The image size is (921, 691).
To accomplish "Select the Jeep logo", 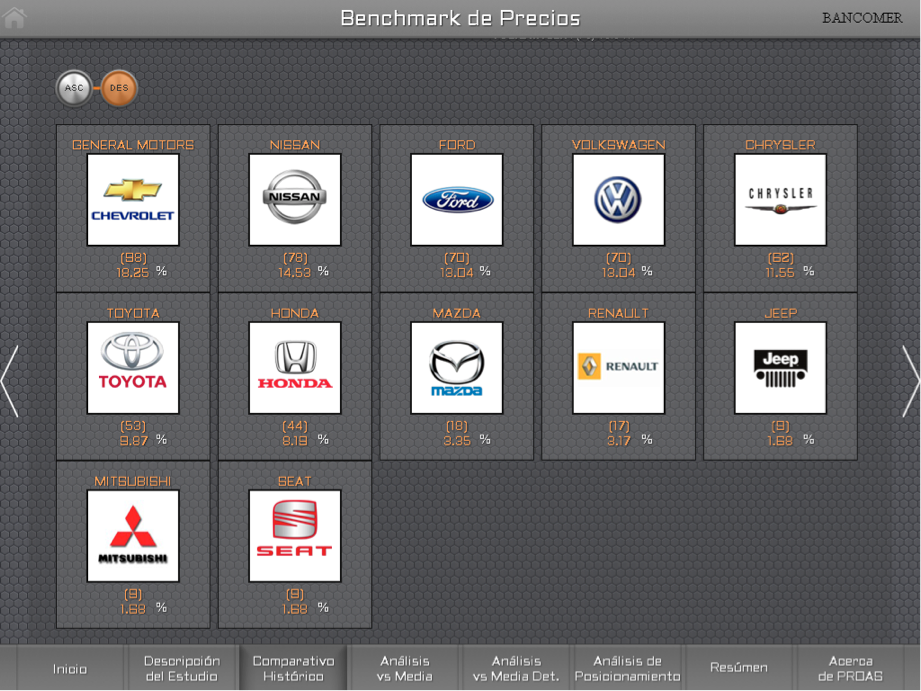I will tap(780, 368).
